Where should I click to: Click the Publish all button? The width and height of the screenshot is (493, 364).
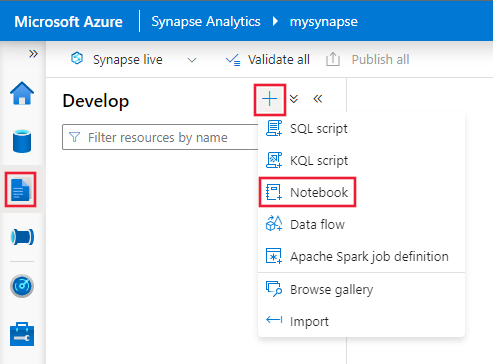click(367, 60)
